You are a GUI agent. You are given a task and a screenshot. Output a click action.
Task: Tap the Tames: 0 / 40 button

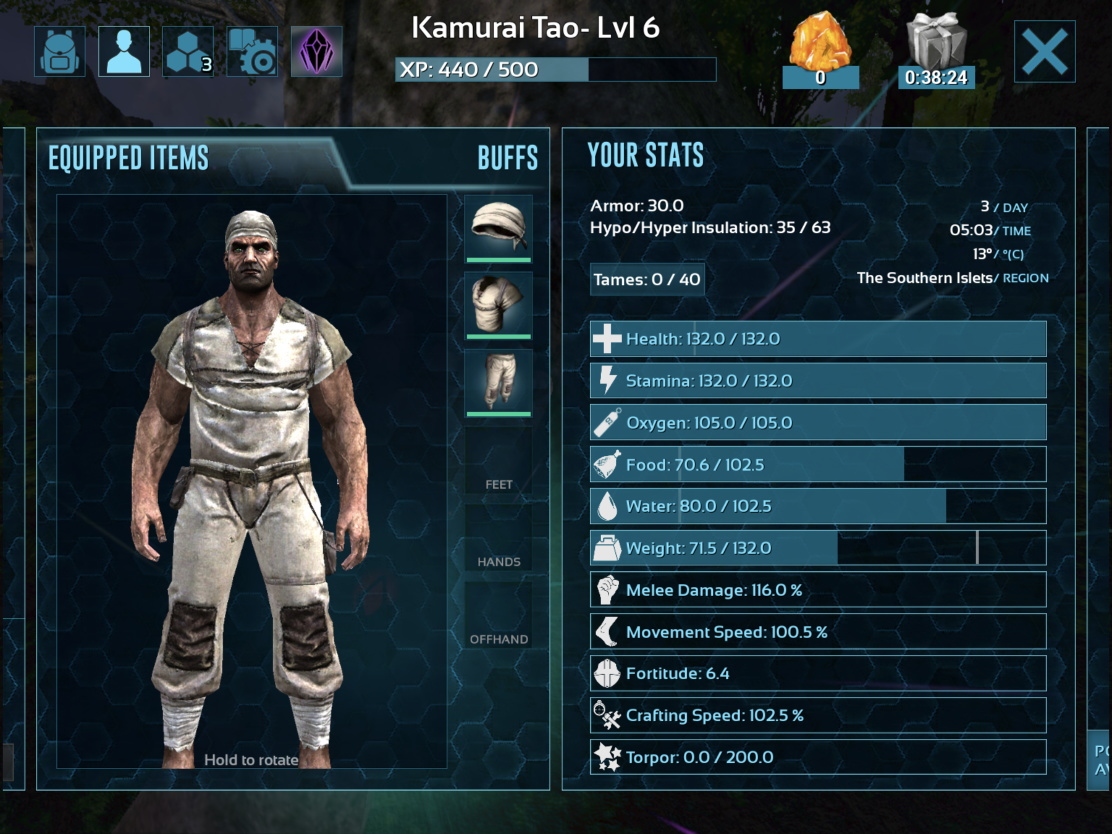(647, 279)
